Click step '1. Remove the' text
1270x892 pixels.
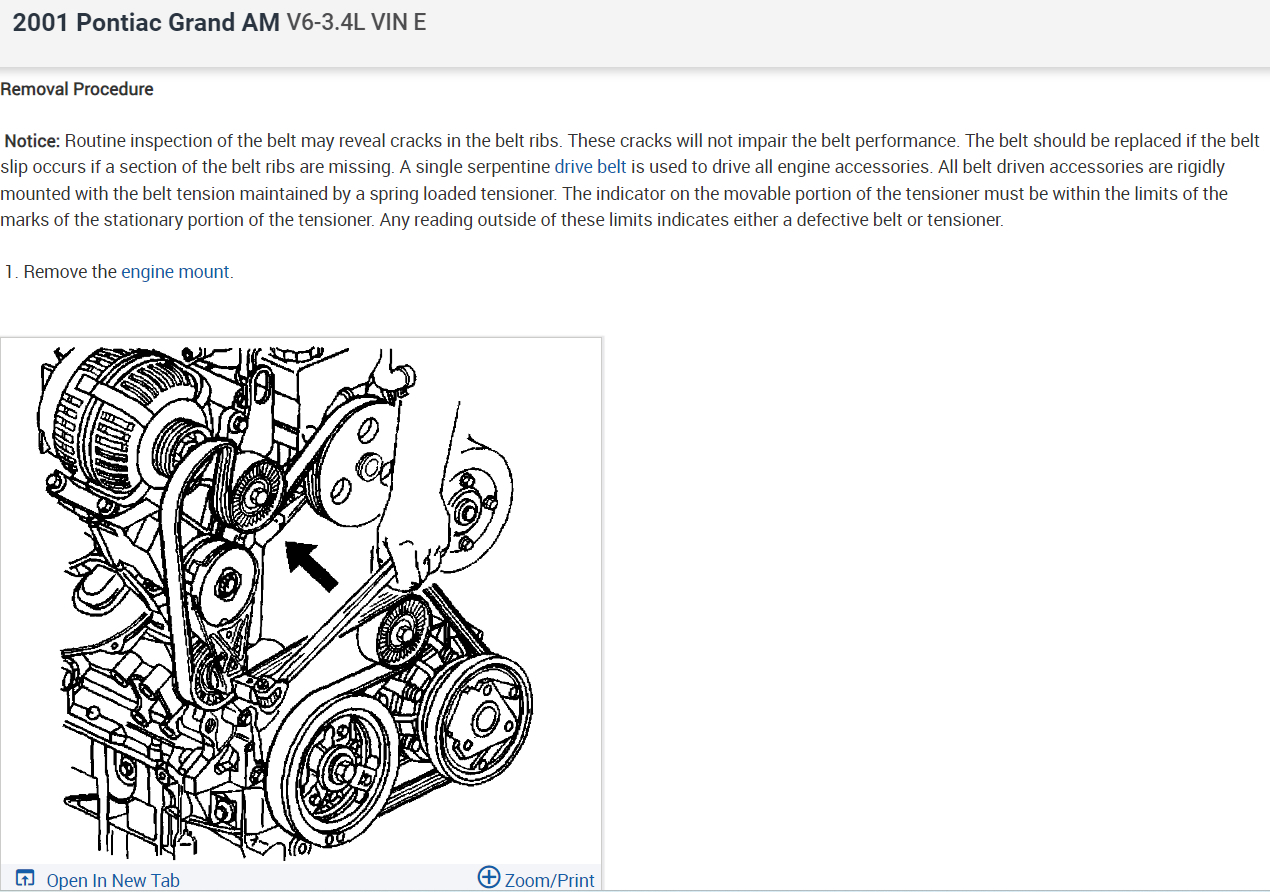coord(61,271)
